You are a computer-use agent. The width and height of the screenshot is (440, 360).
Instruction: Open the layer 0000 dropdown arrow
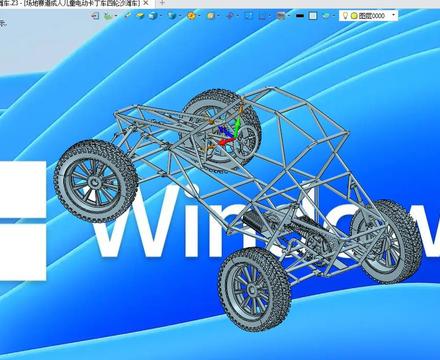pos(394,15)
